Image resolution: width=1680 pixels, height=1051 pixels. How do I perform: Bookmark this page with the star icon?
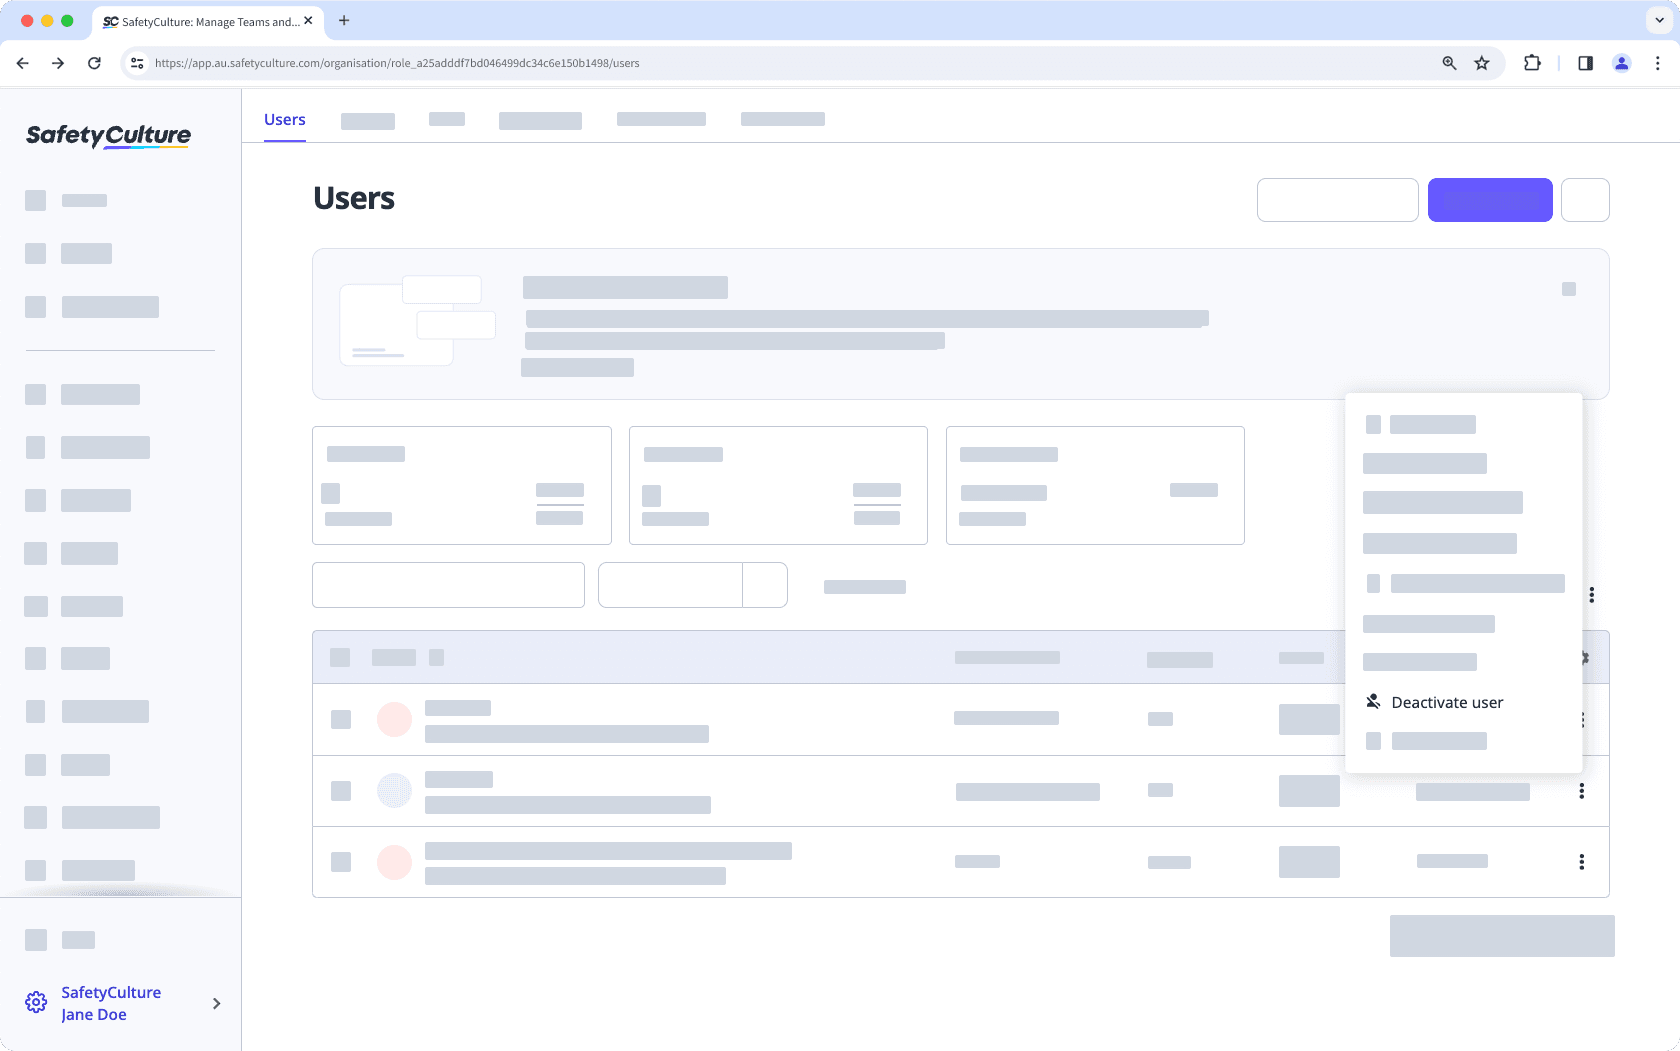tap(1482, 62)
